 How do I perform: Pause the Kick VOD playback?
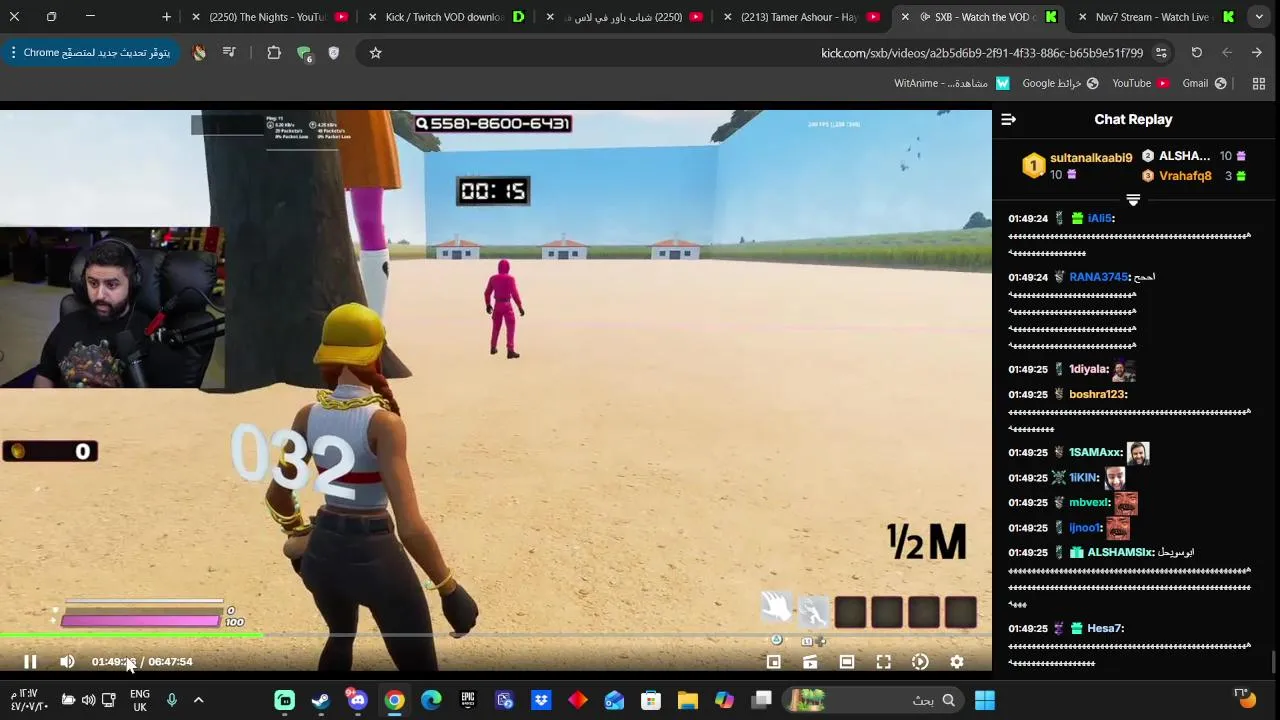point(30,662)
